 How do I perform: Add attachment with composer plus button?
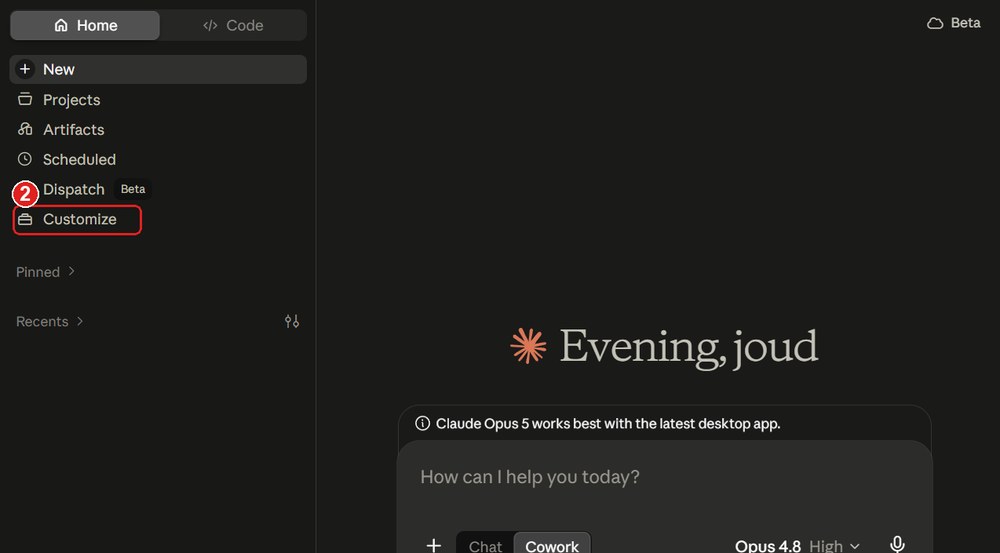click(434, 545)
